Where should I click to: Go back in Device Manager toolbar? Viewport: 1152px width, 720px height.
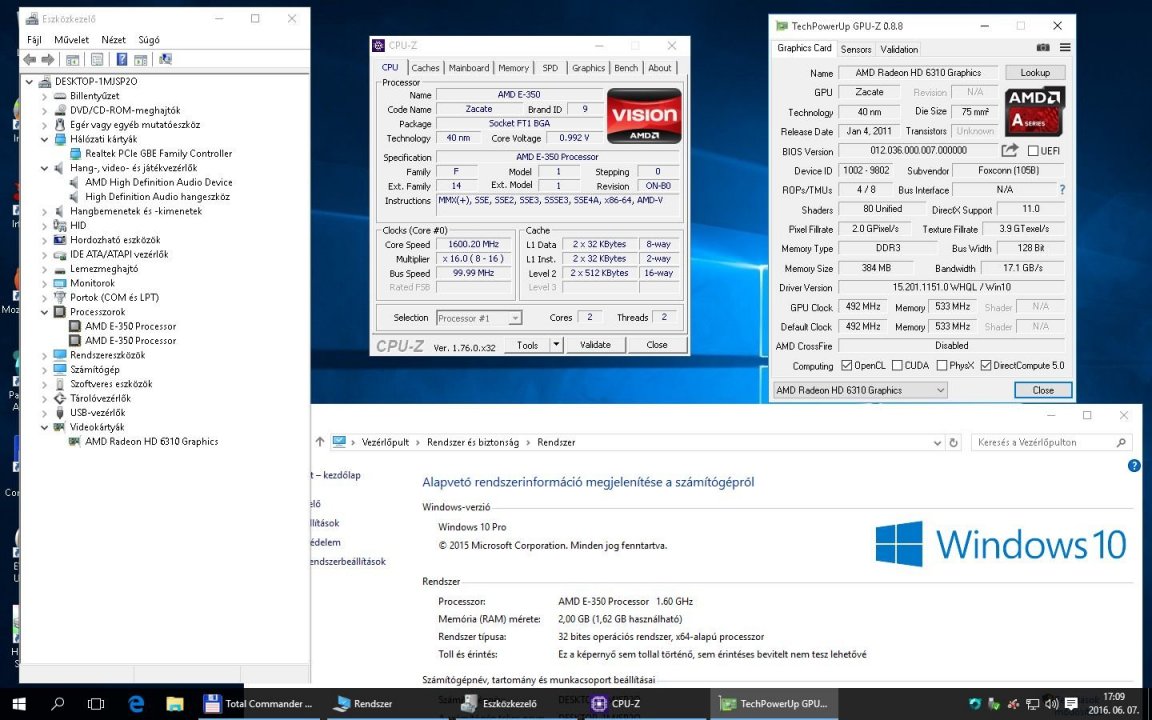click(29, 60)
